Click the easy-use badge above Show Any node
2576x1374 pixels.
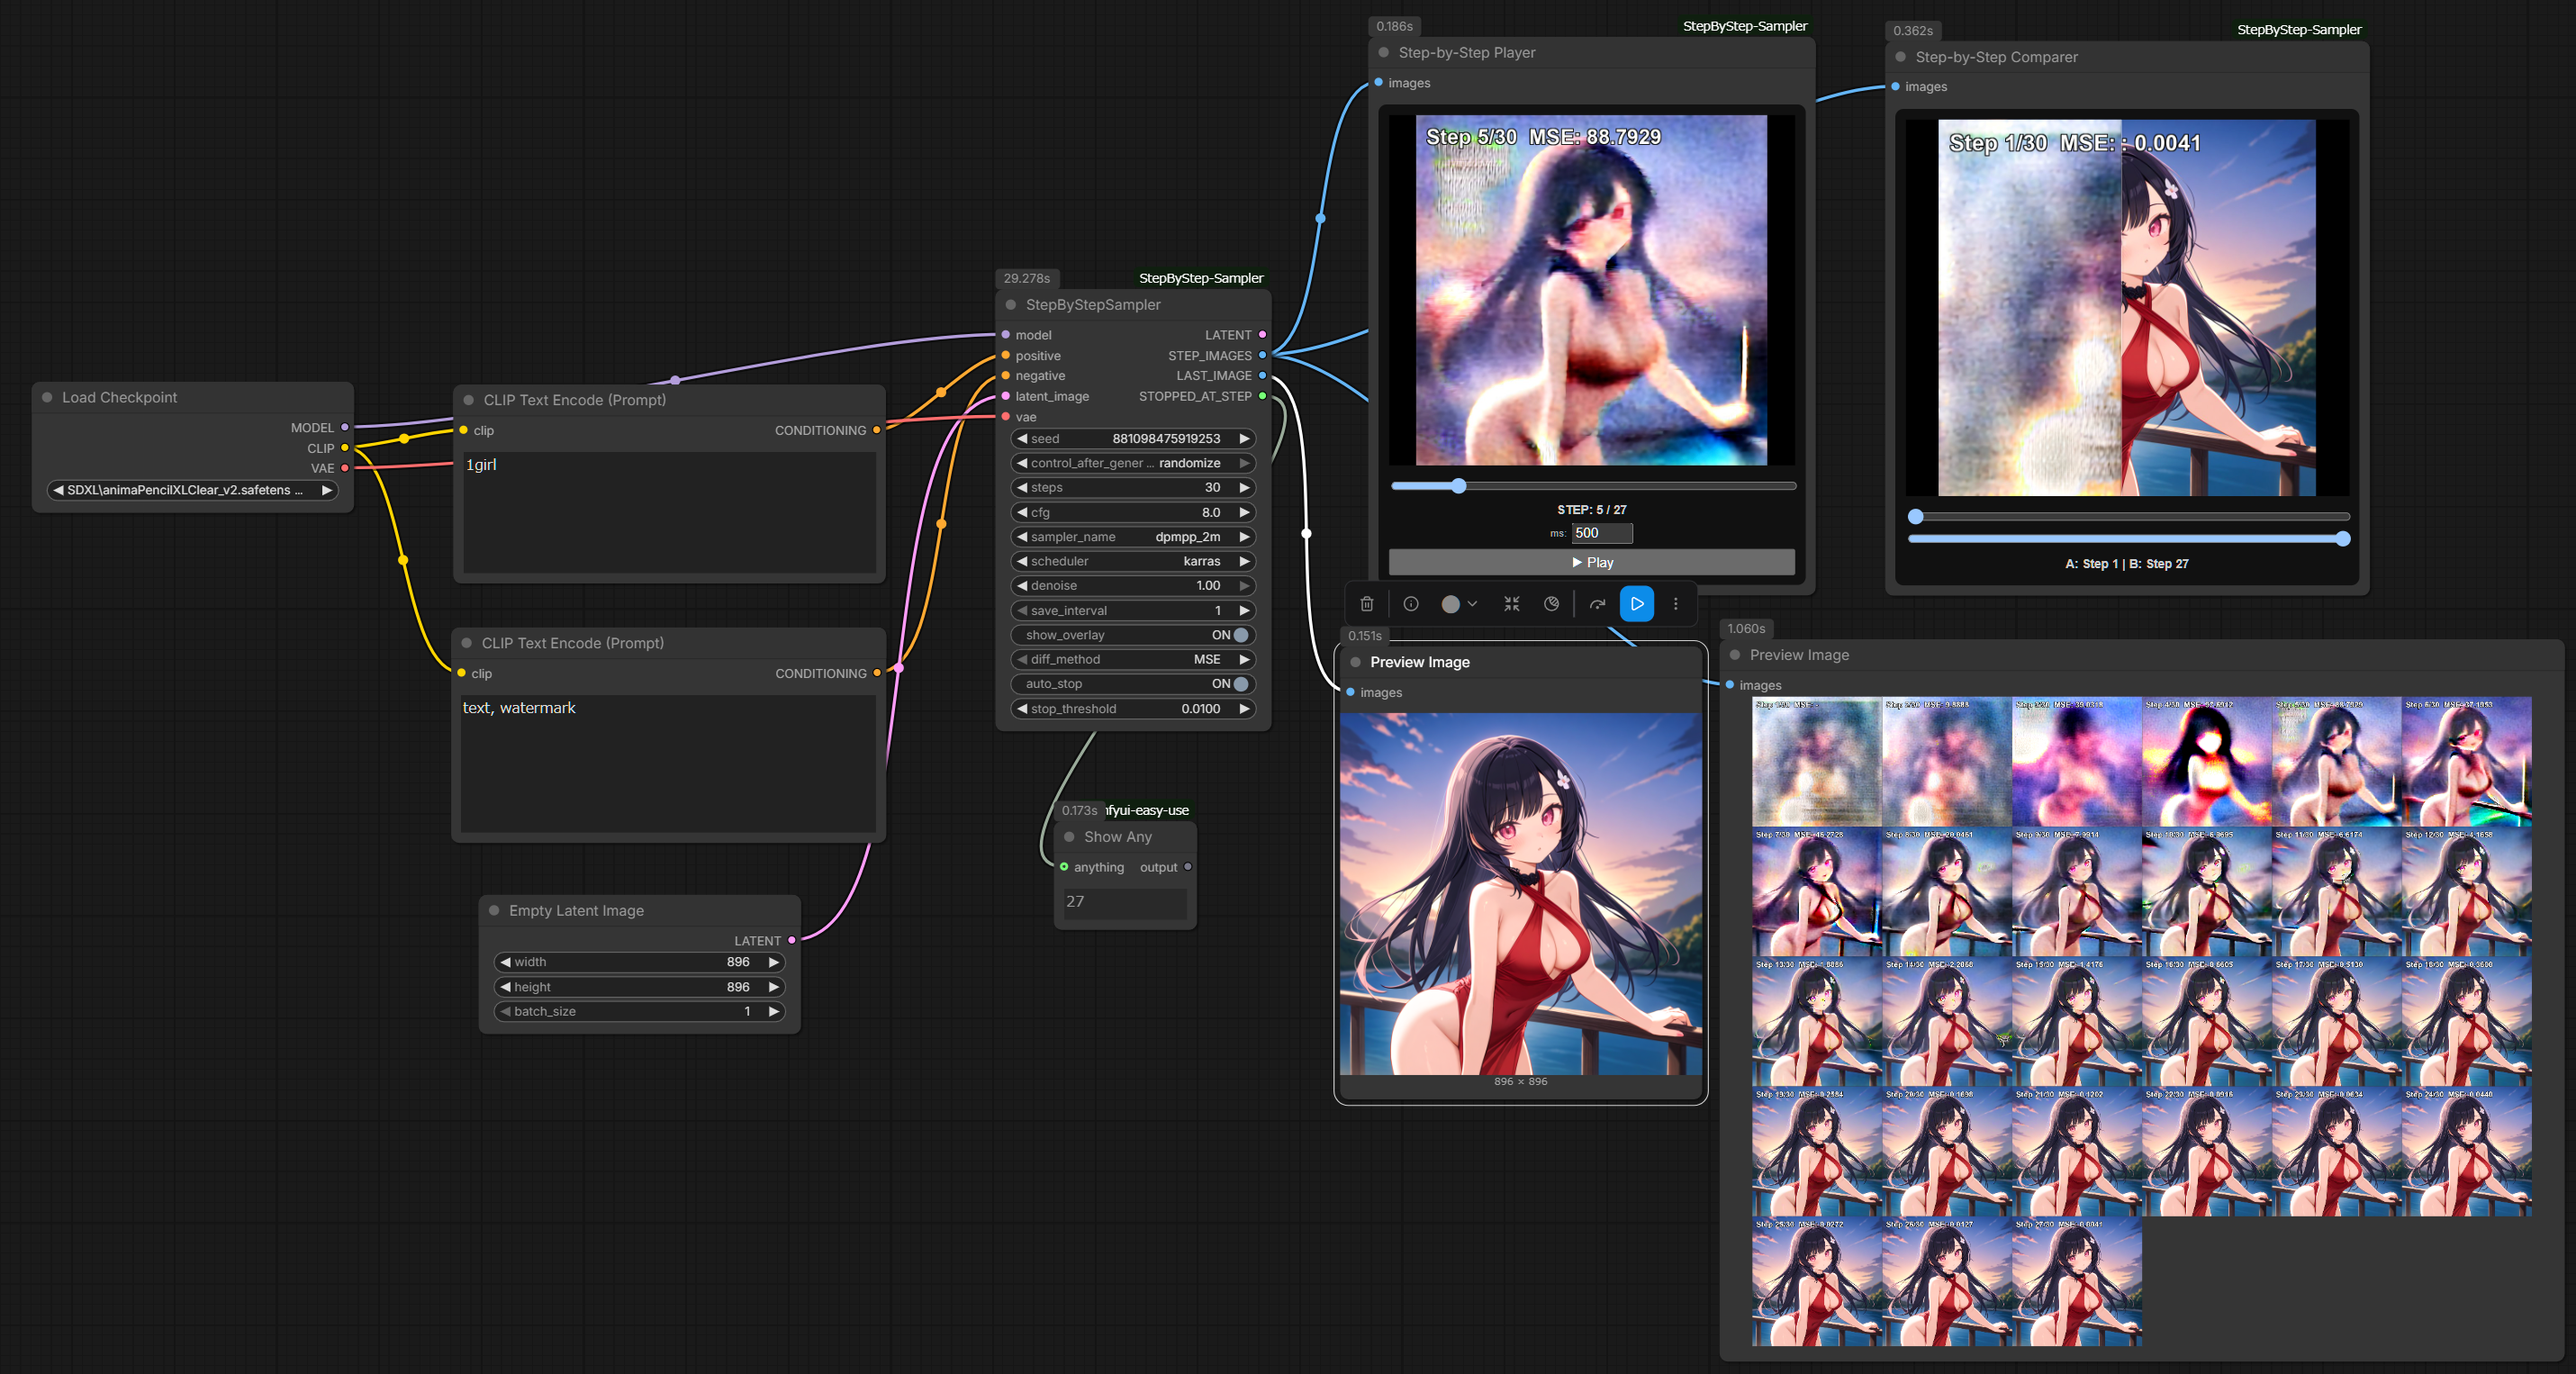coord(1147,810)
